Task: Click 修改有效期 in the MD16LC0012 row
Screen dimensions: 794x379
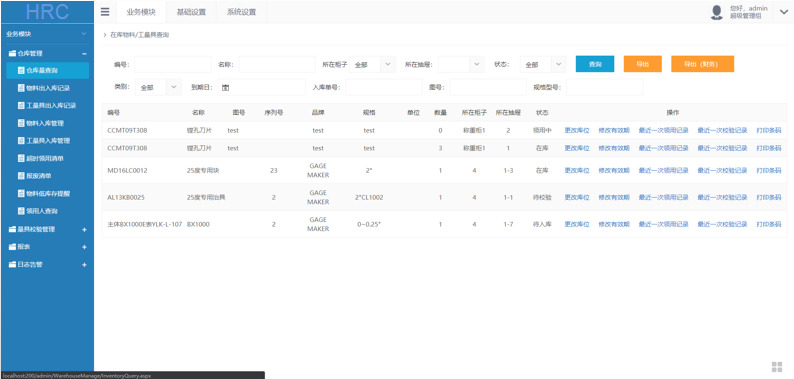Action: point(614,171)
